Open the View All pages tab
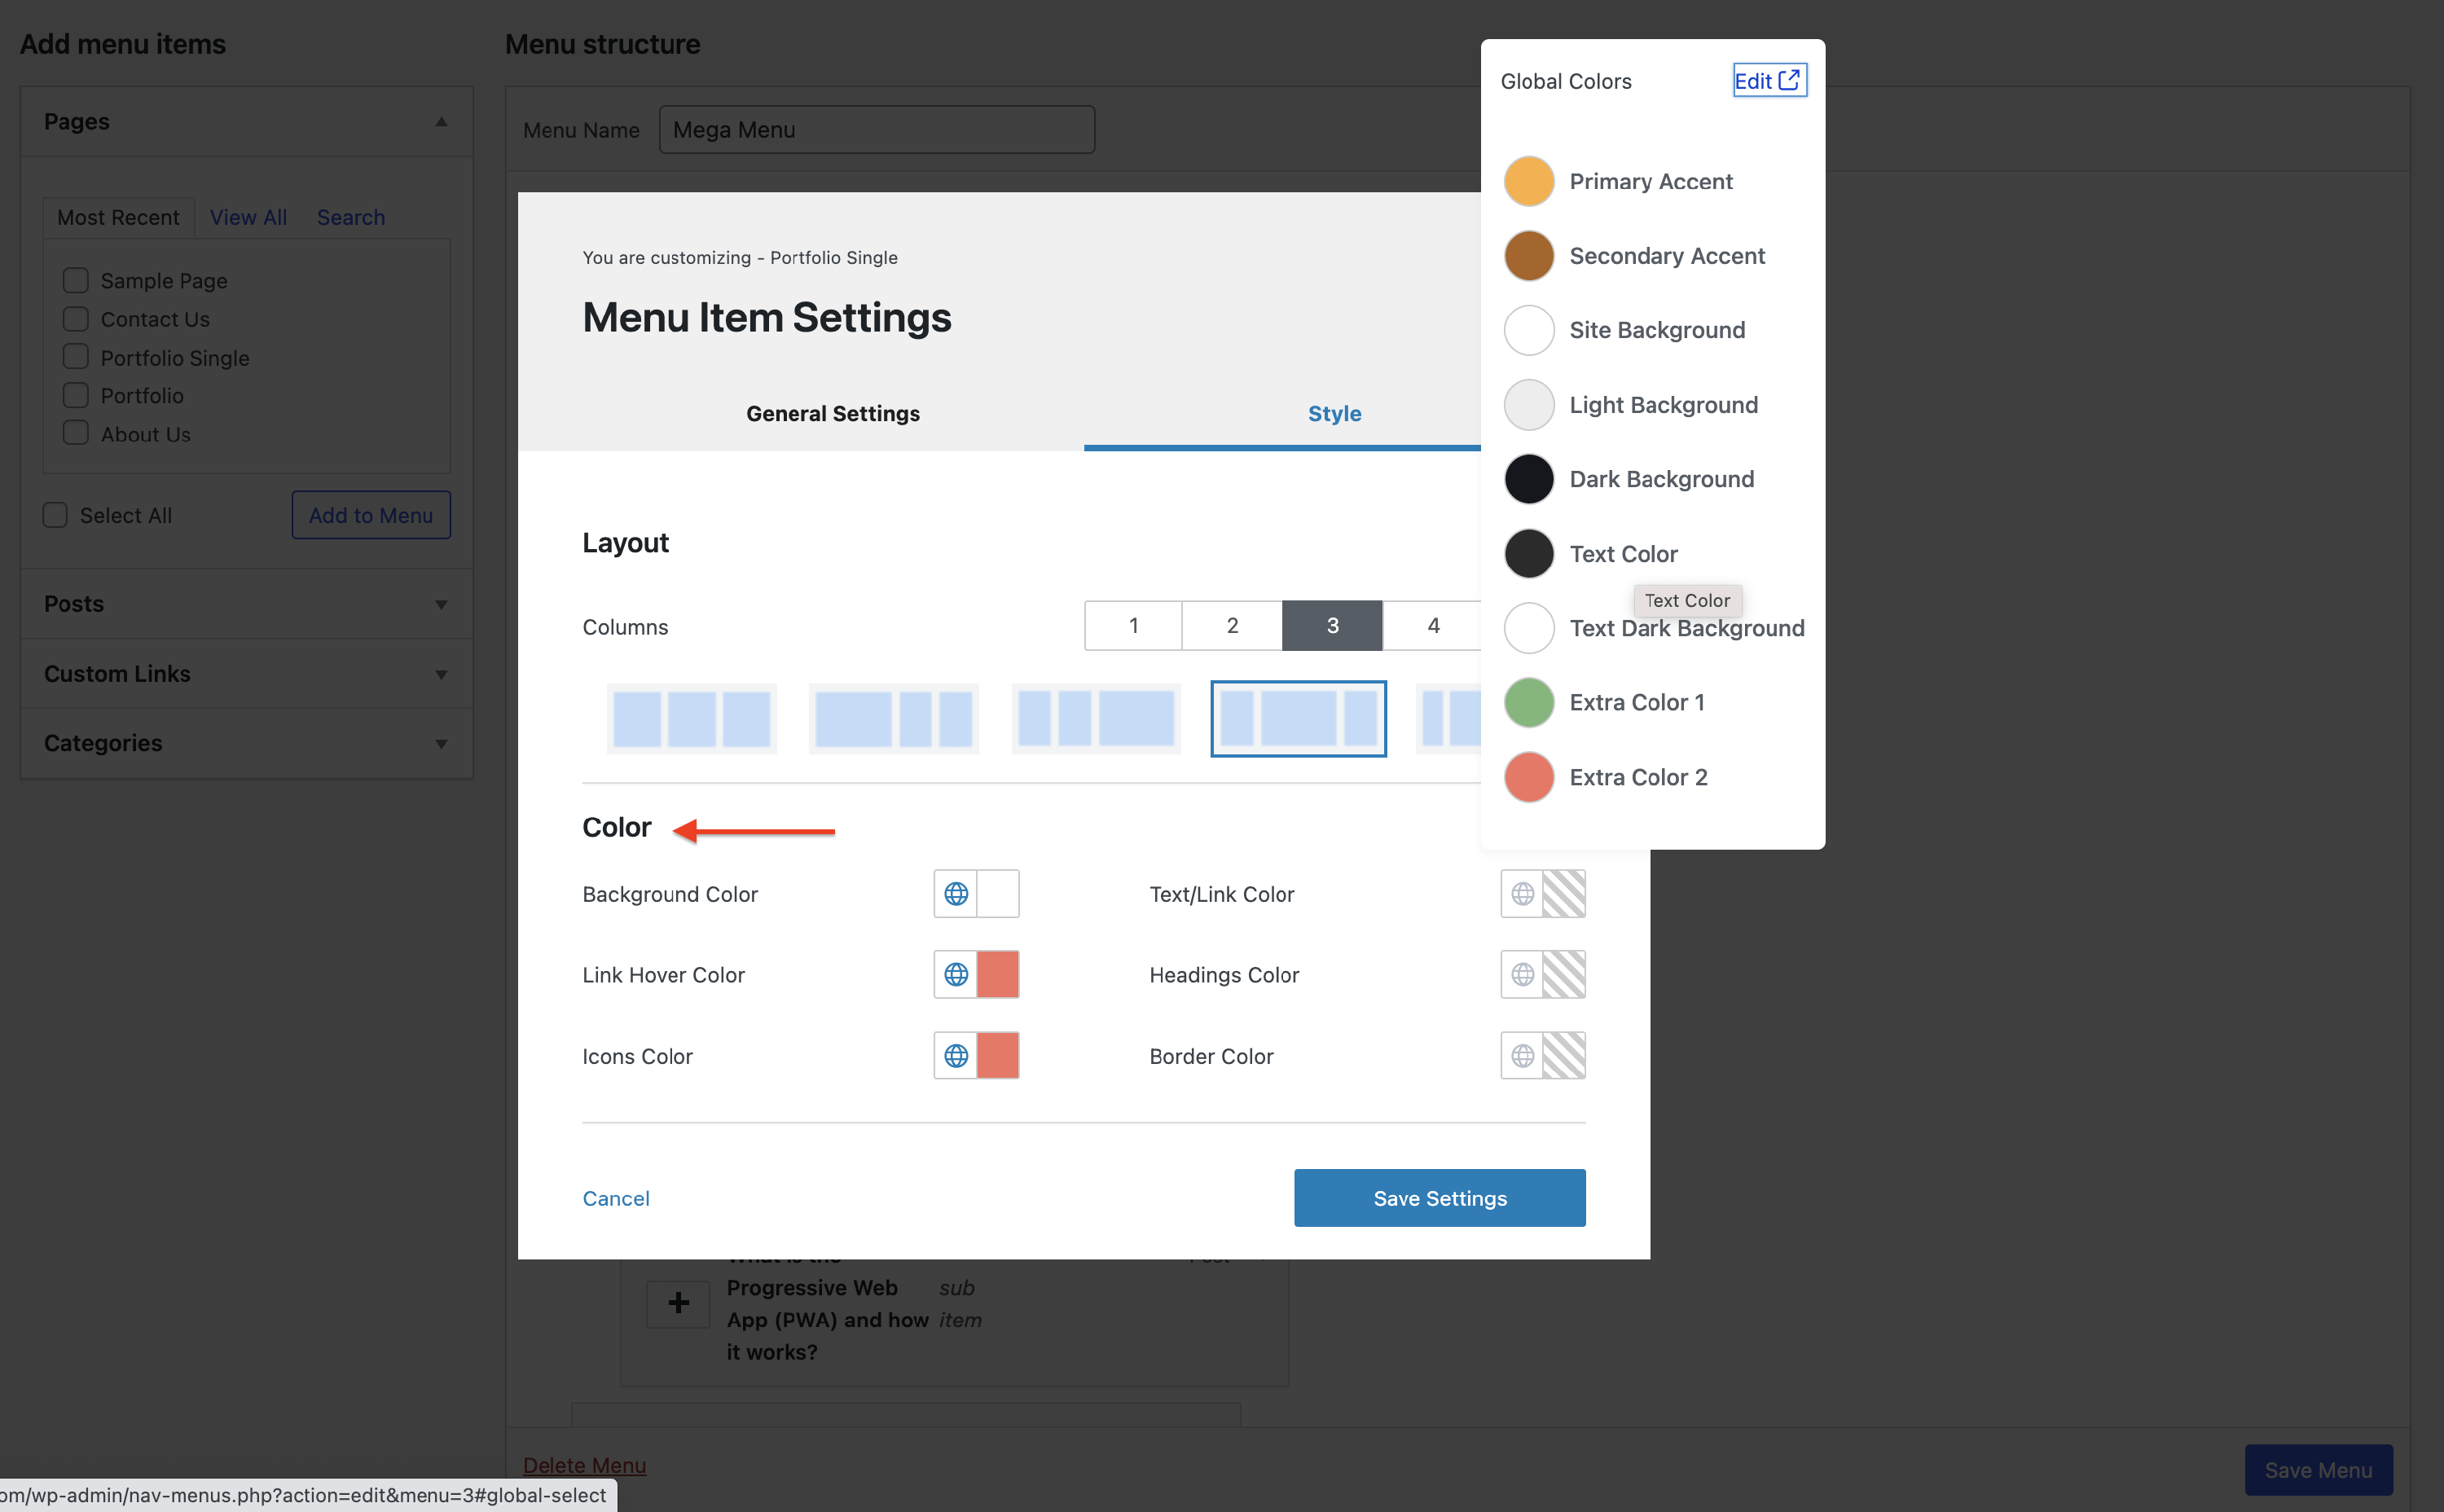Image resolution: width=2444 pixels, height=1512 pixels. tap(248, 217)
